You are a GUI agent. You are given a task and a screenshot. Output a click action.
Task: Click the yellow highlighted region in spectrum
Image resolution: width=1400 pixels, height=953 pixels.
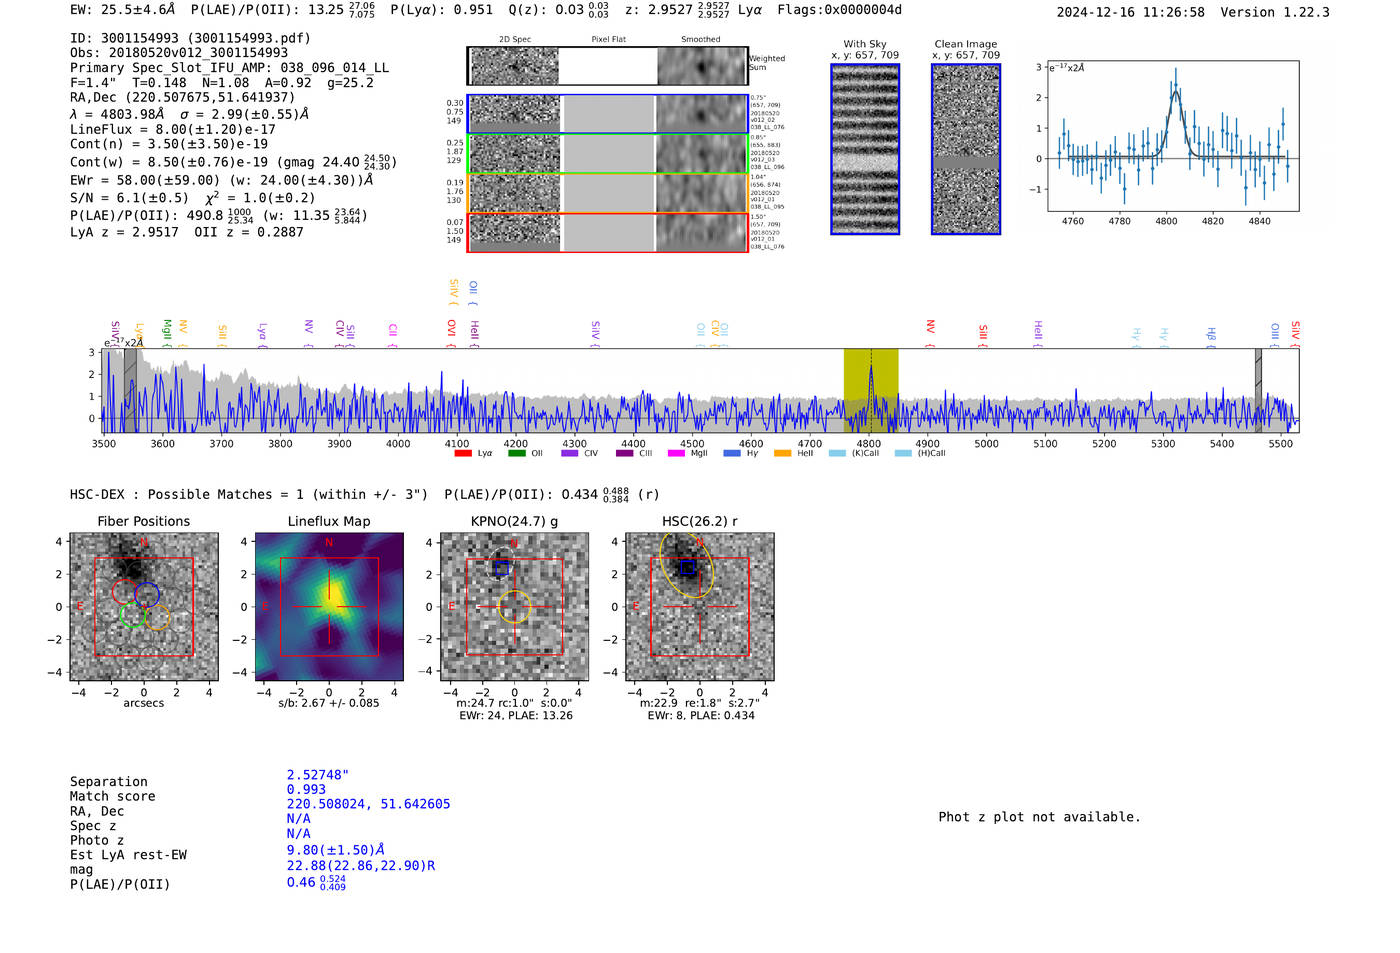[871, 390]
